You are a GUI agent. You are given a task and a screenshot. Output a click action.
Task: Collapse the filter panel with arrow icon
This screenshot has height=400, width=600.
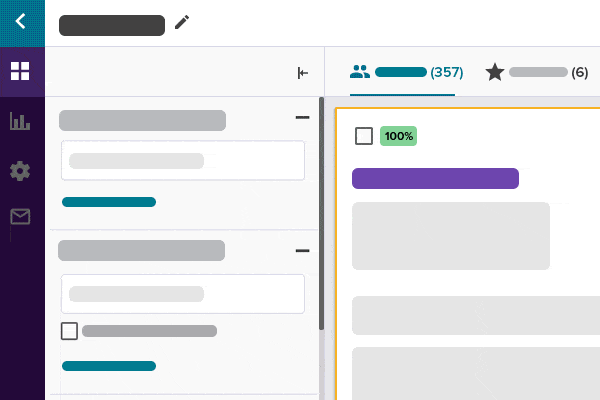click(303, 72)
